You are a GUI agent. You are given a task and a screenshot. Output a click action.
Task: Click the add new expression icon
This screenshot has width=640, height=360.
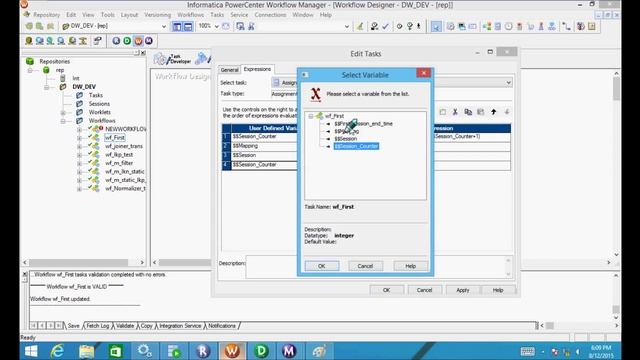442,112
